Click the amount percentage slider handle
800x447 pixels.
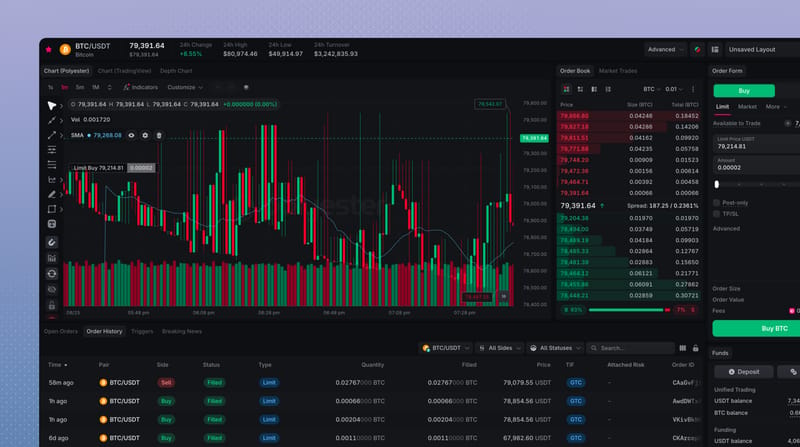(x=716, y=184)
